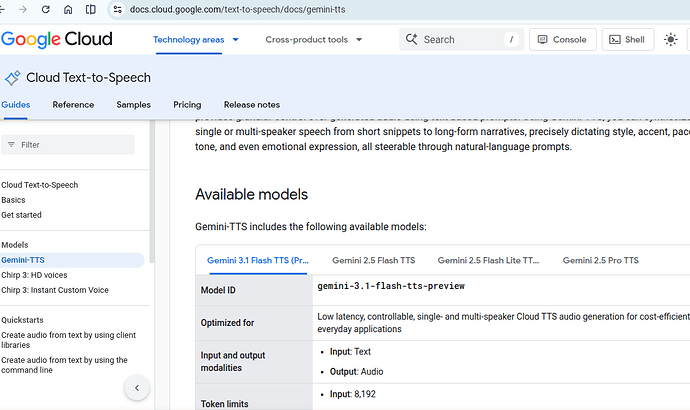Click the Quickstarts section header in sidebar
The height and width of the screenshot is (410, 690).
[22, 320]
